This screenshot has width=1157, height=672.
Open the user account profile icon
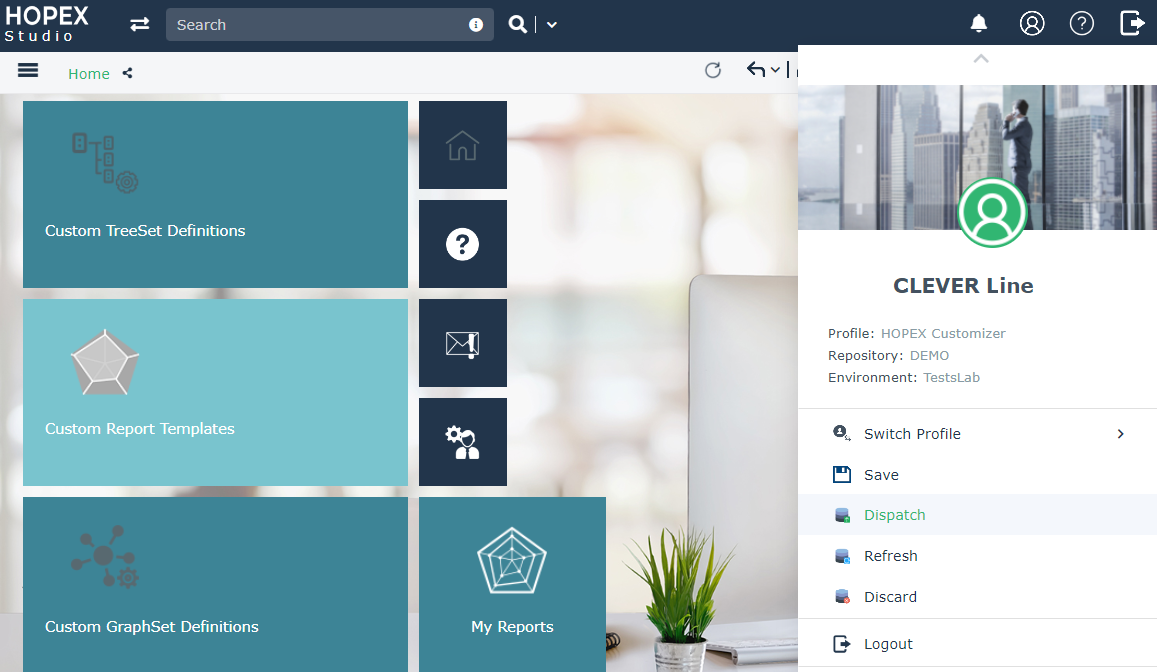click(1031, 23)
